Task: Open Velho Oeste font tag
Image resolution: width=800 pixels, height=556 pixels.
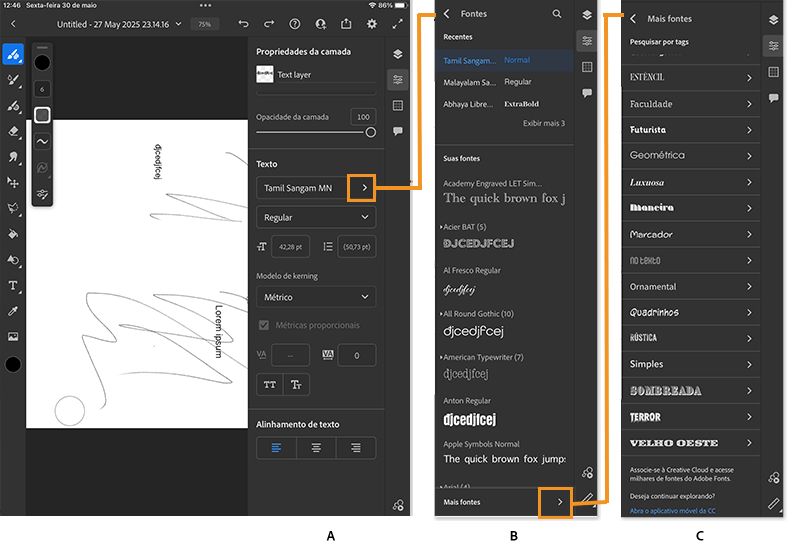Action: pos(691,443)
